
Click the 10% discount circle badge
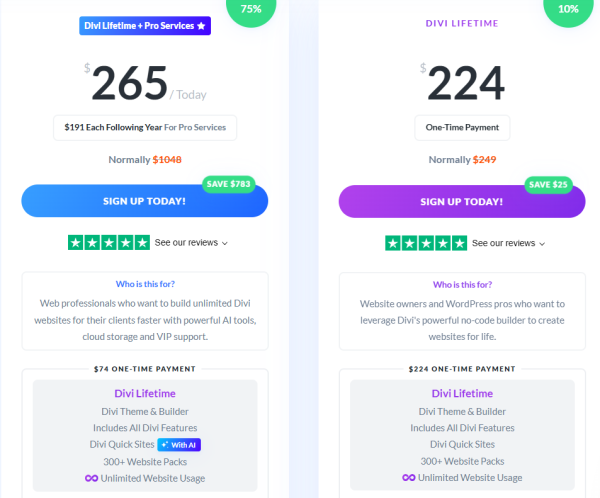tap(568, 9)
